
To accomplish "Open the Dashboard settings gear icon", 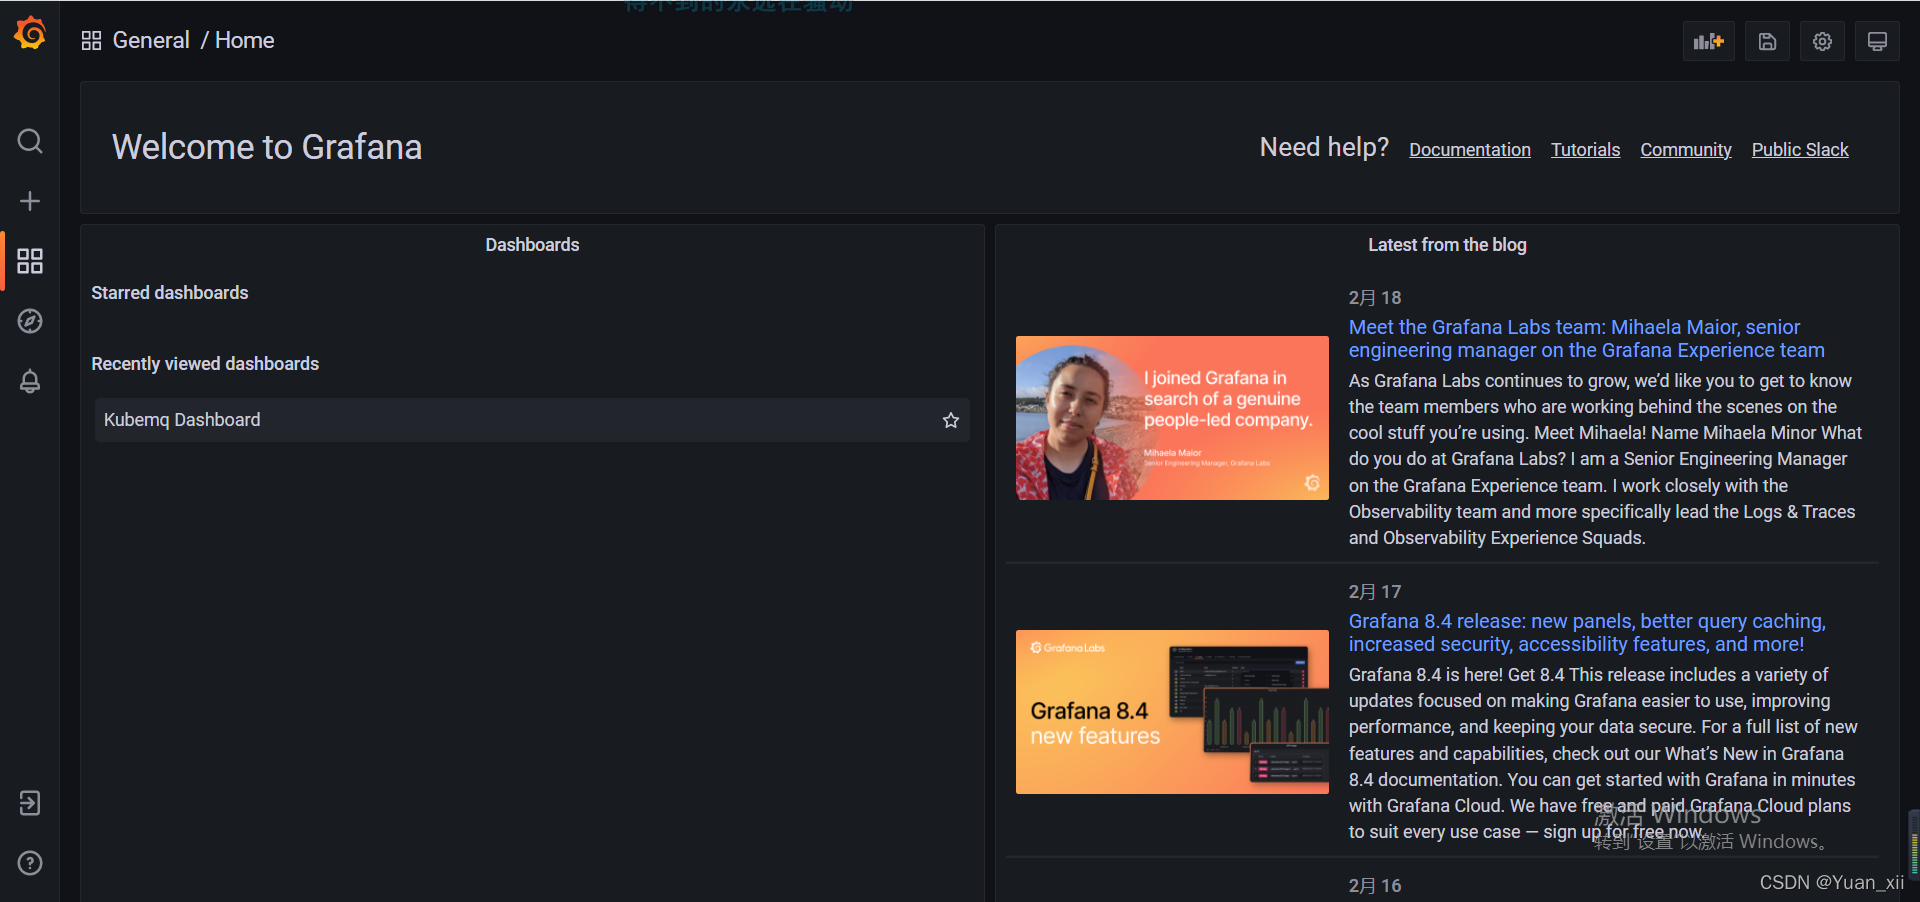I will tap(1822, 41).
